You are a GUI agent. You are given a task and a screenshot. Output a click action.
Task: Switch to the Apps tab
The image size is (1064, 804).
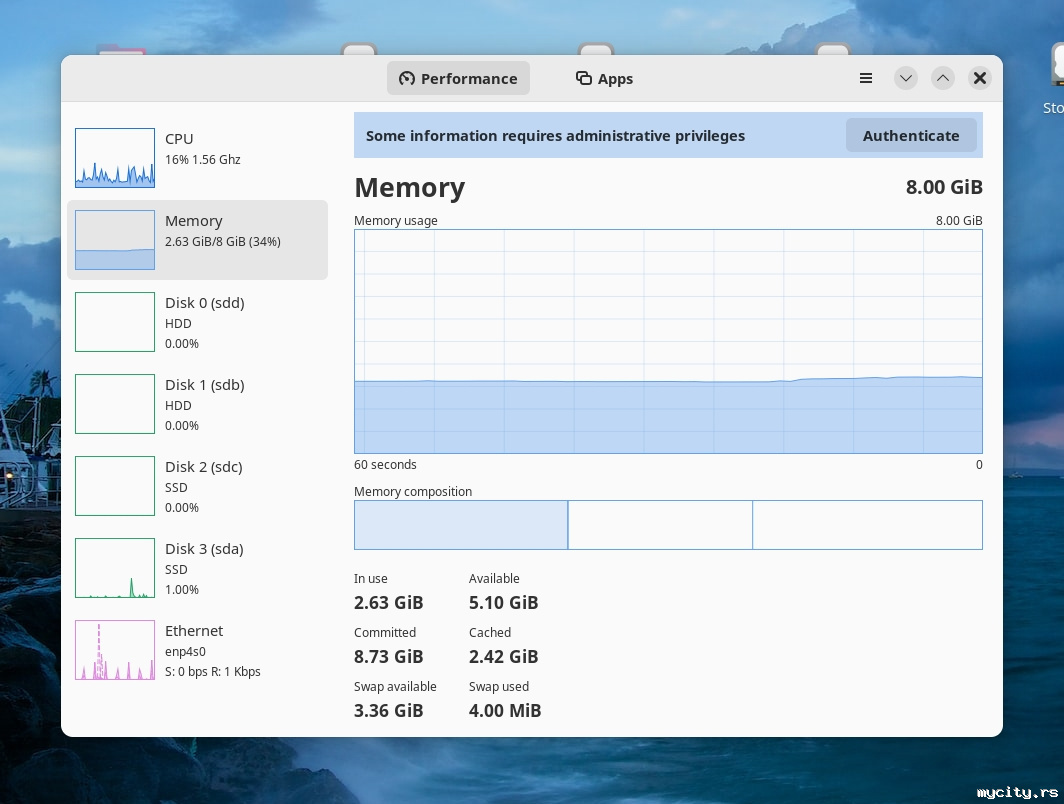click(x=604, y=78)
